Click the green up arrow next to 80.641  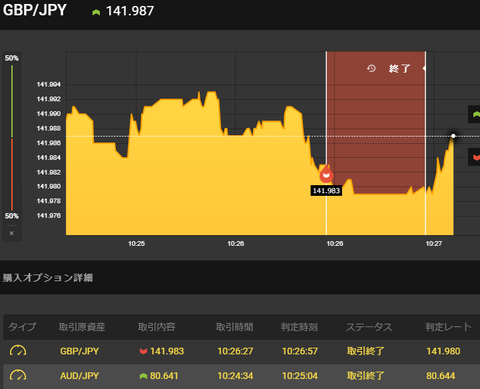click(143, 376)
